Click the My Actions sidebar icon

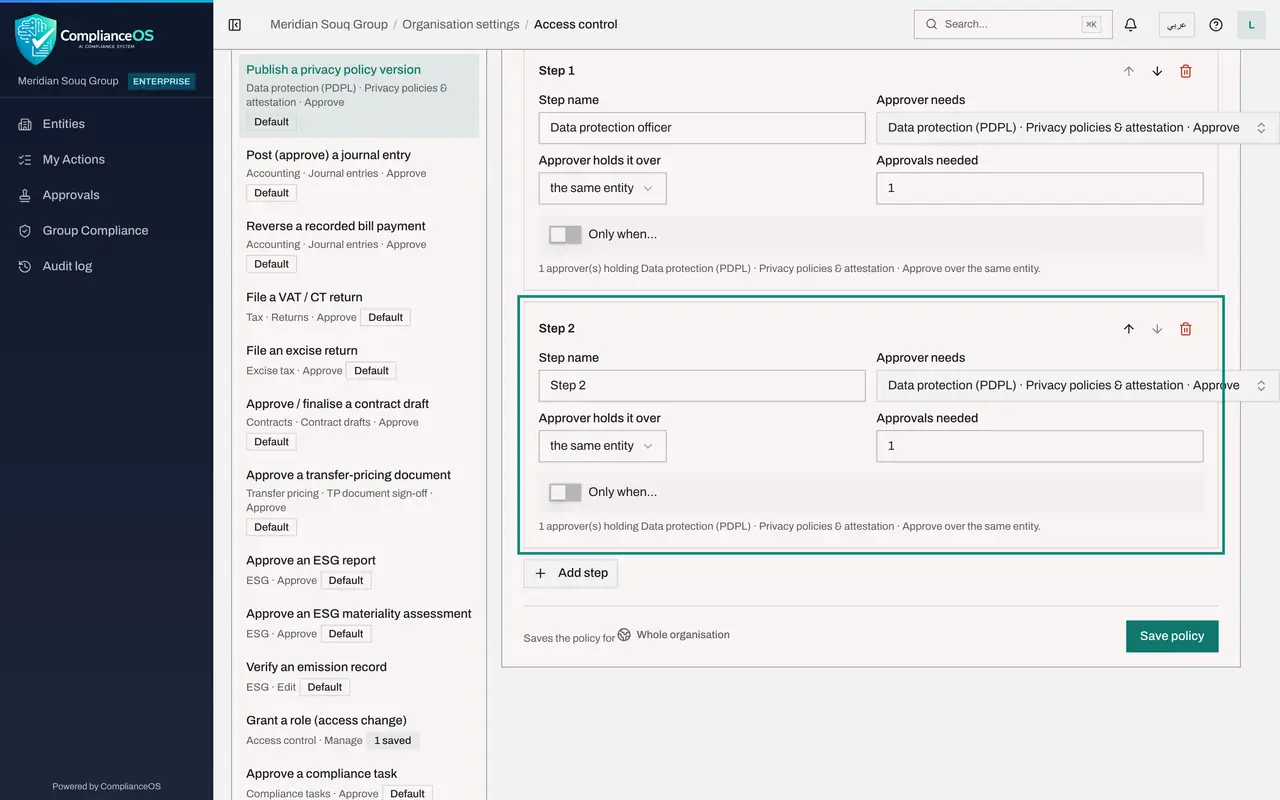pyautogui.click(x=25, y=160)
